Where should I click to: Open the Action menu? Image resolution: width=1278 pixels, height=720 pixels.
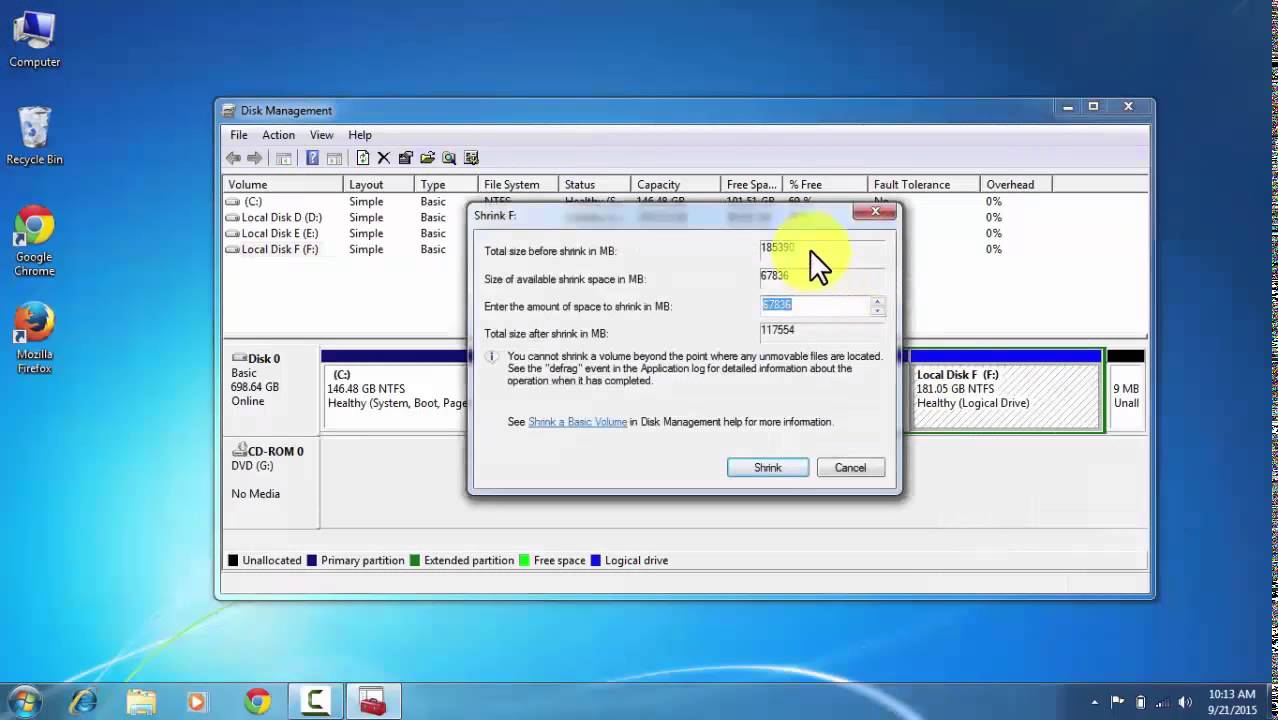click(278, 135)
